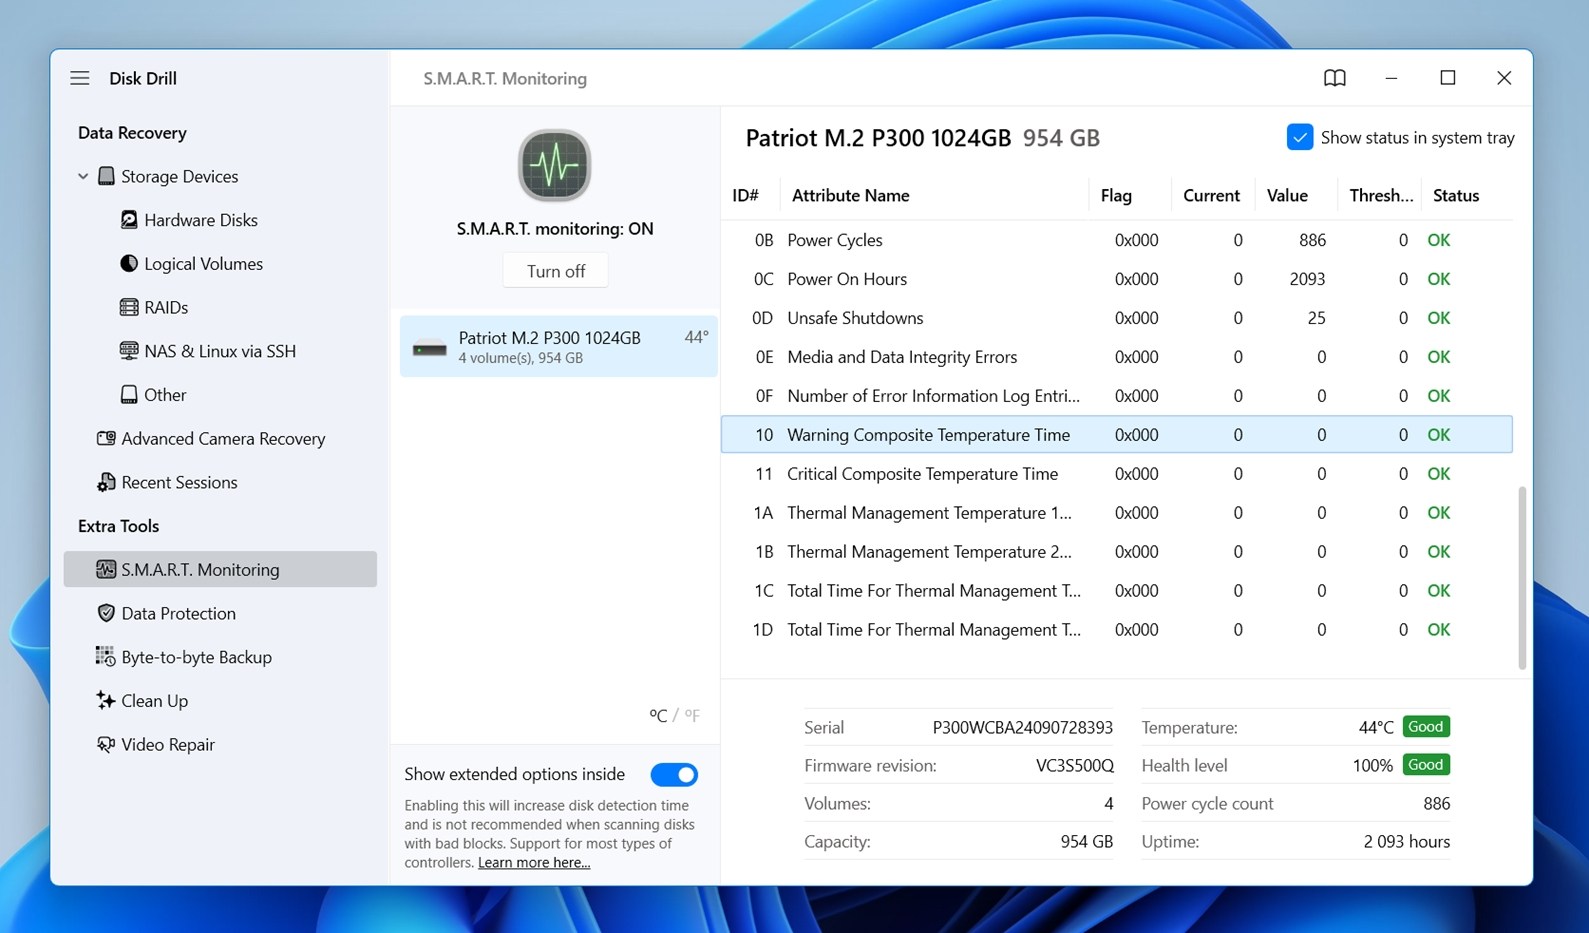Toggle Show status in system tray checkbox

pyautogui.click(x=1300, y=137)
